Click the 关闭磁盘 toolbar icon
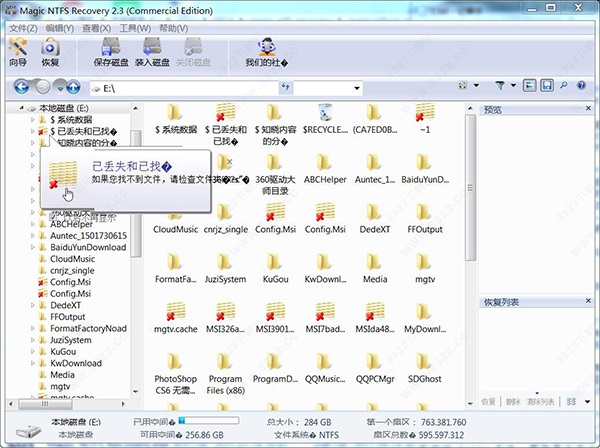The width and height of the screenshot is (600, 448). tap(193, 52)
